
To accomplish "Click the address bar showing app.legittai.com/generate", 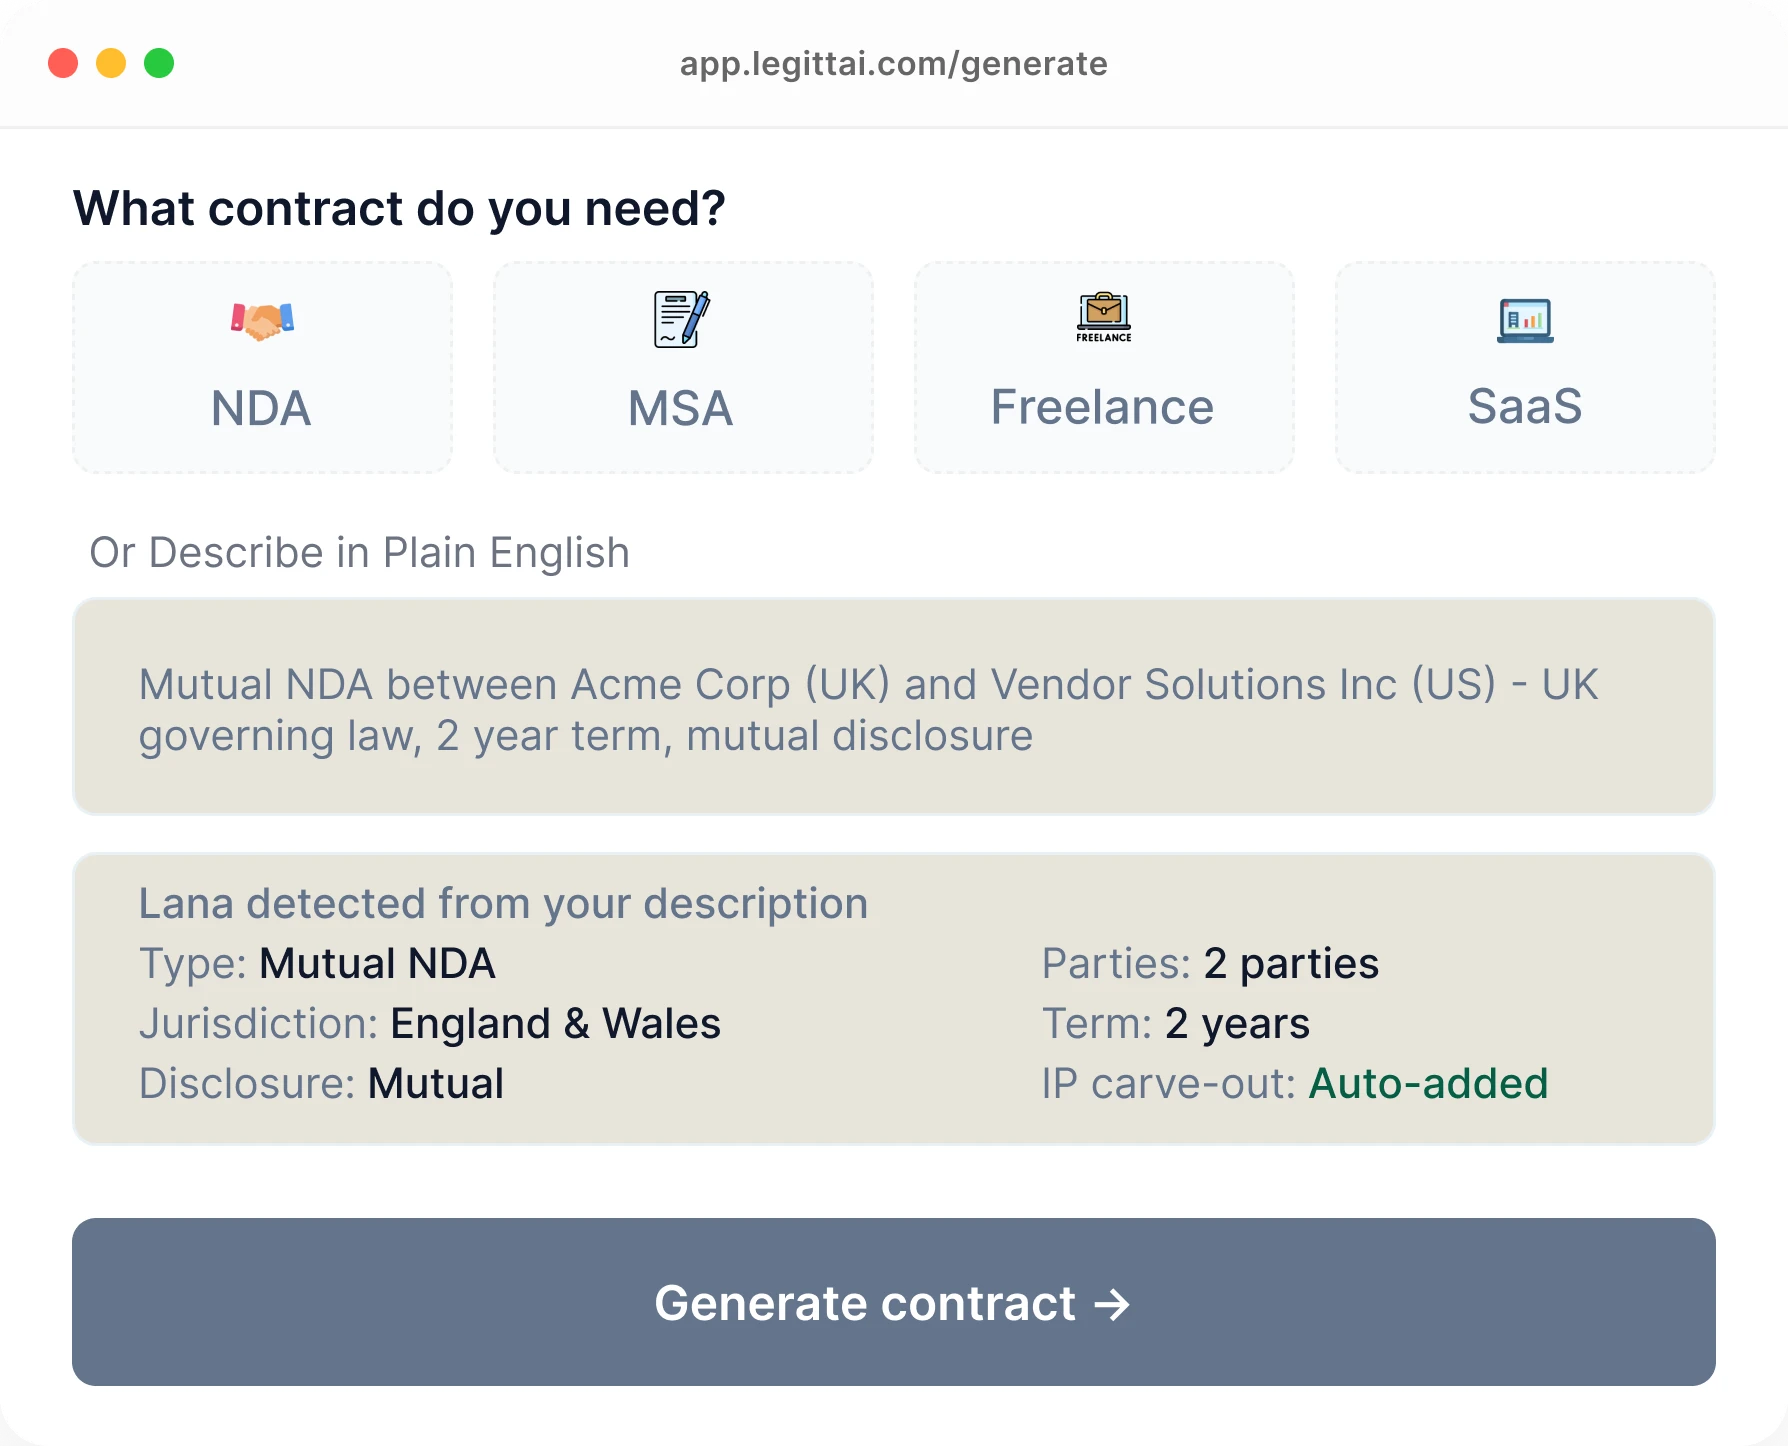I will (x=893, y=63).
